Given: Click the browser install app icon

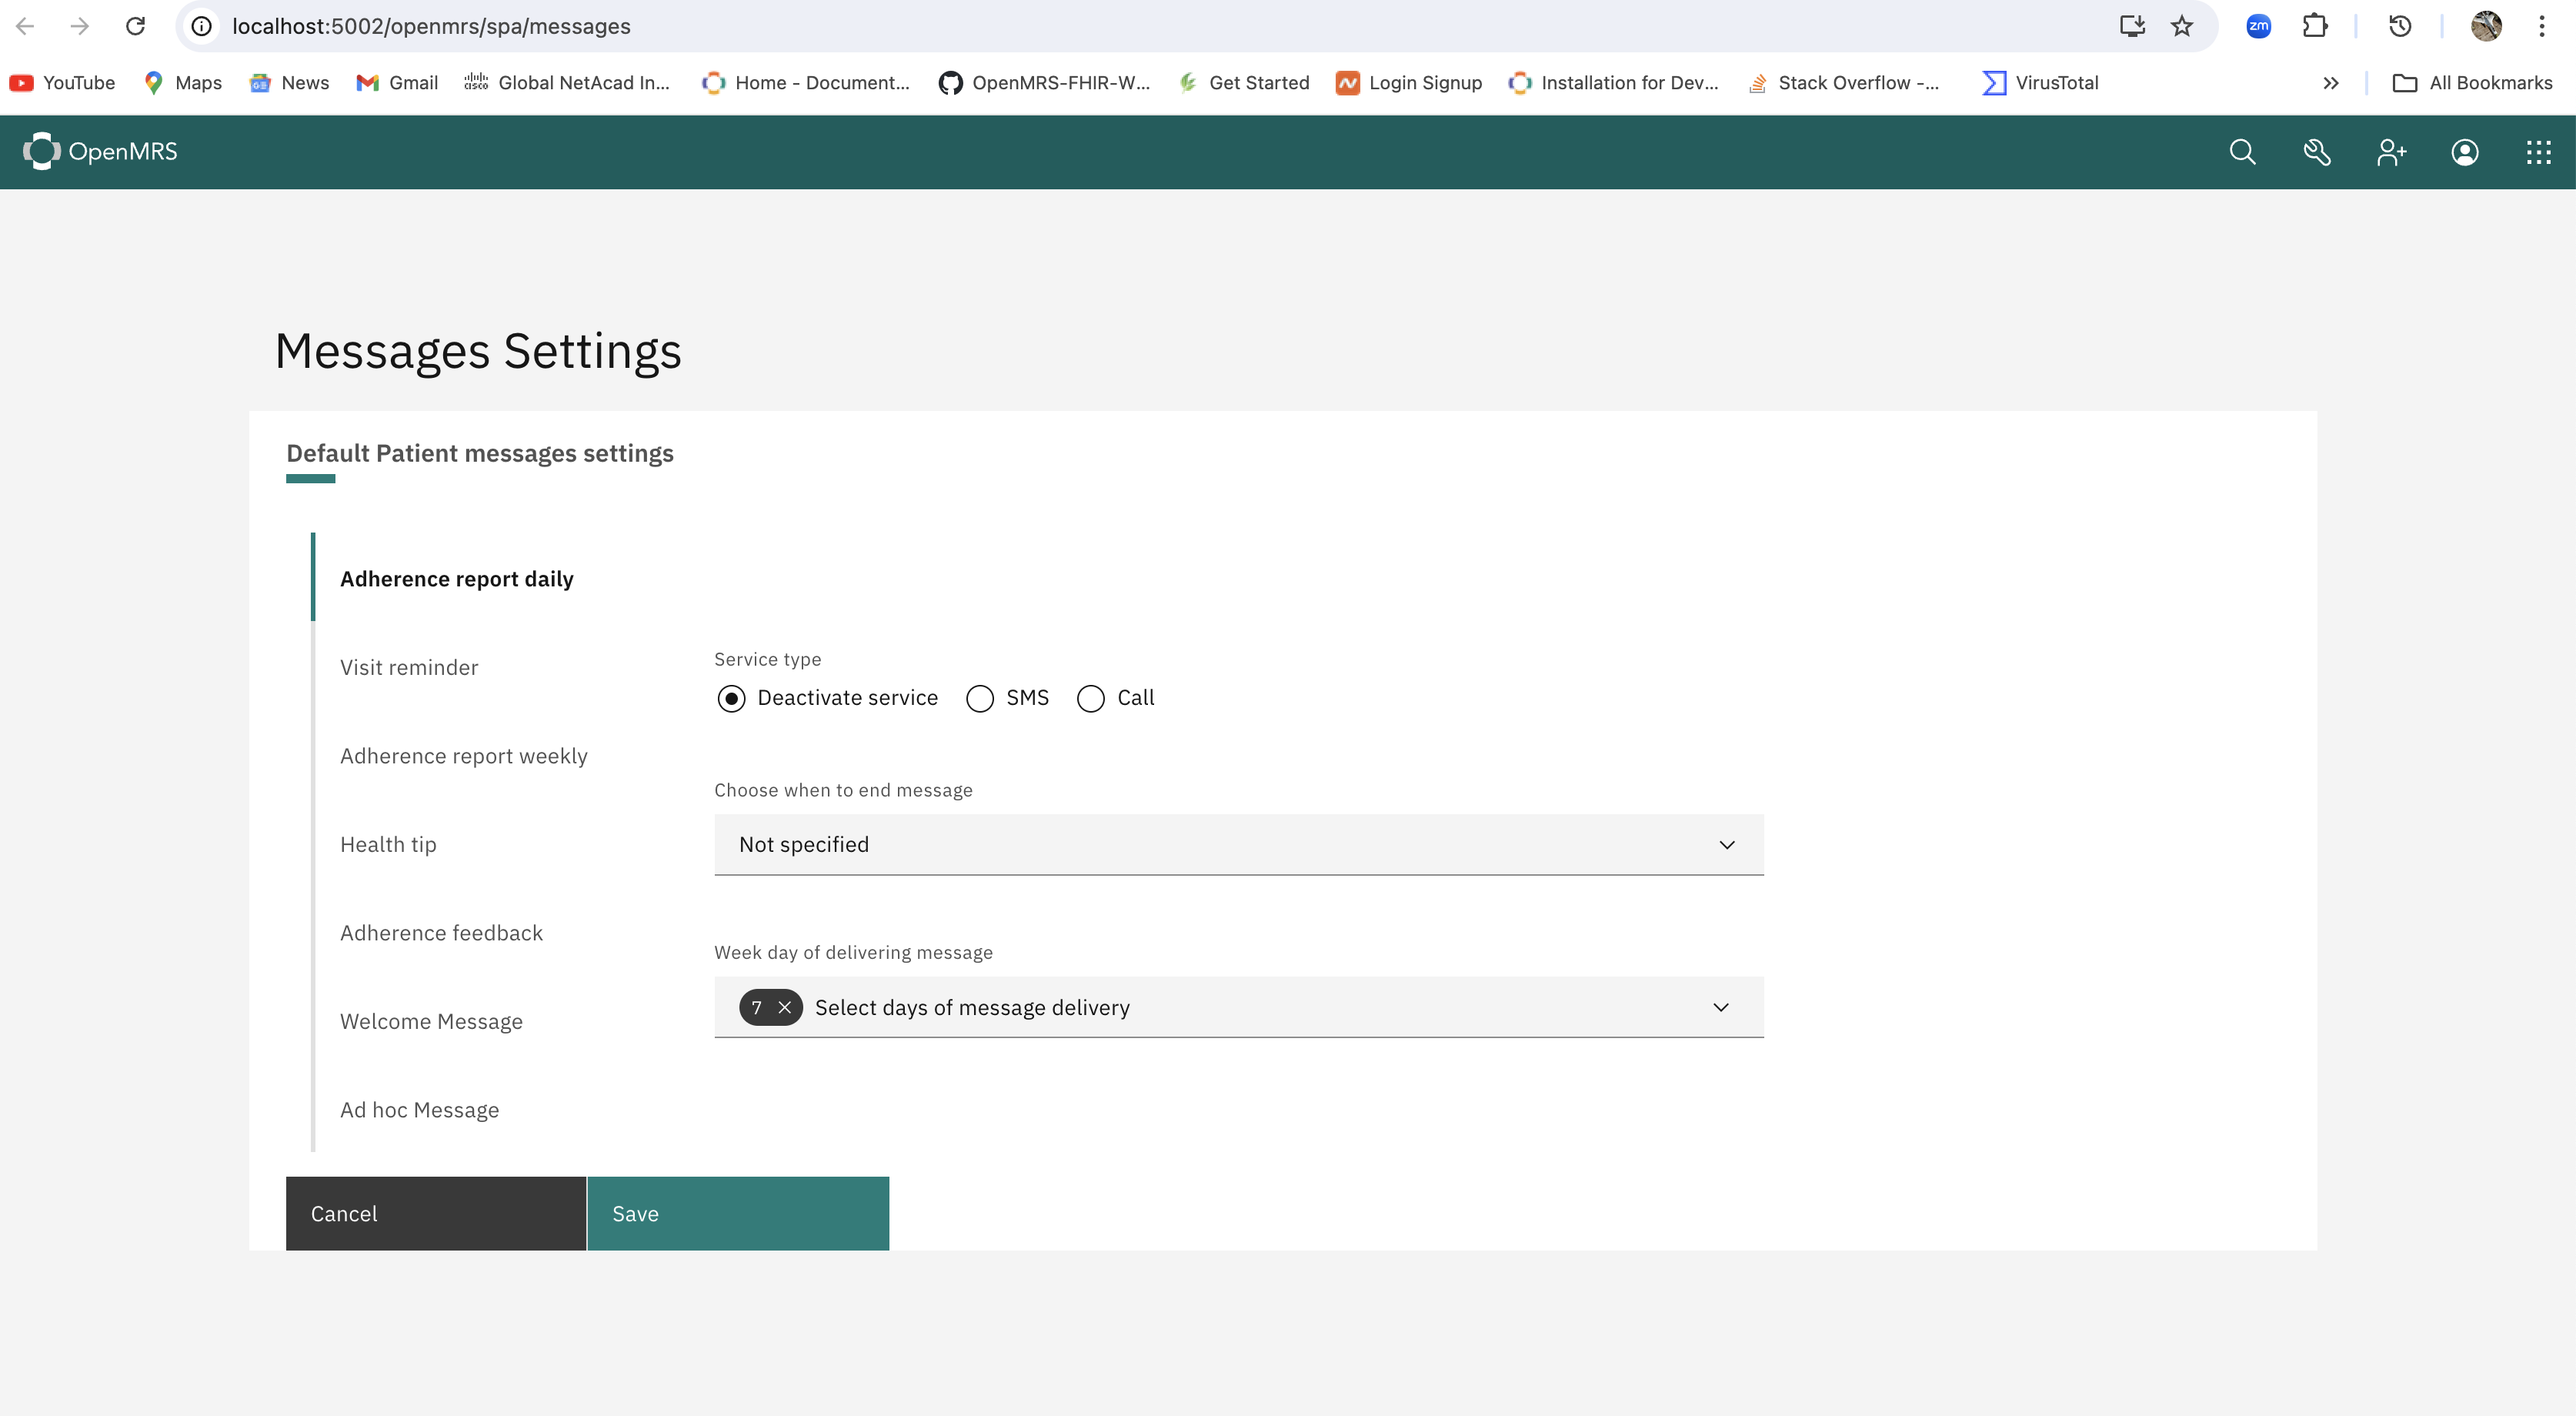Looking at the screenshot, I should tap(2132, 26).
